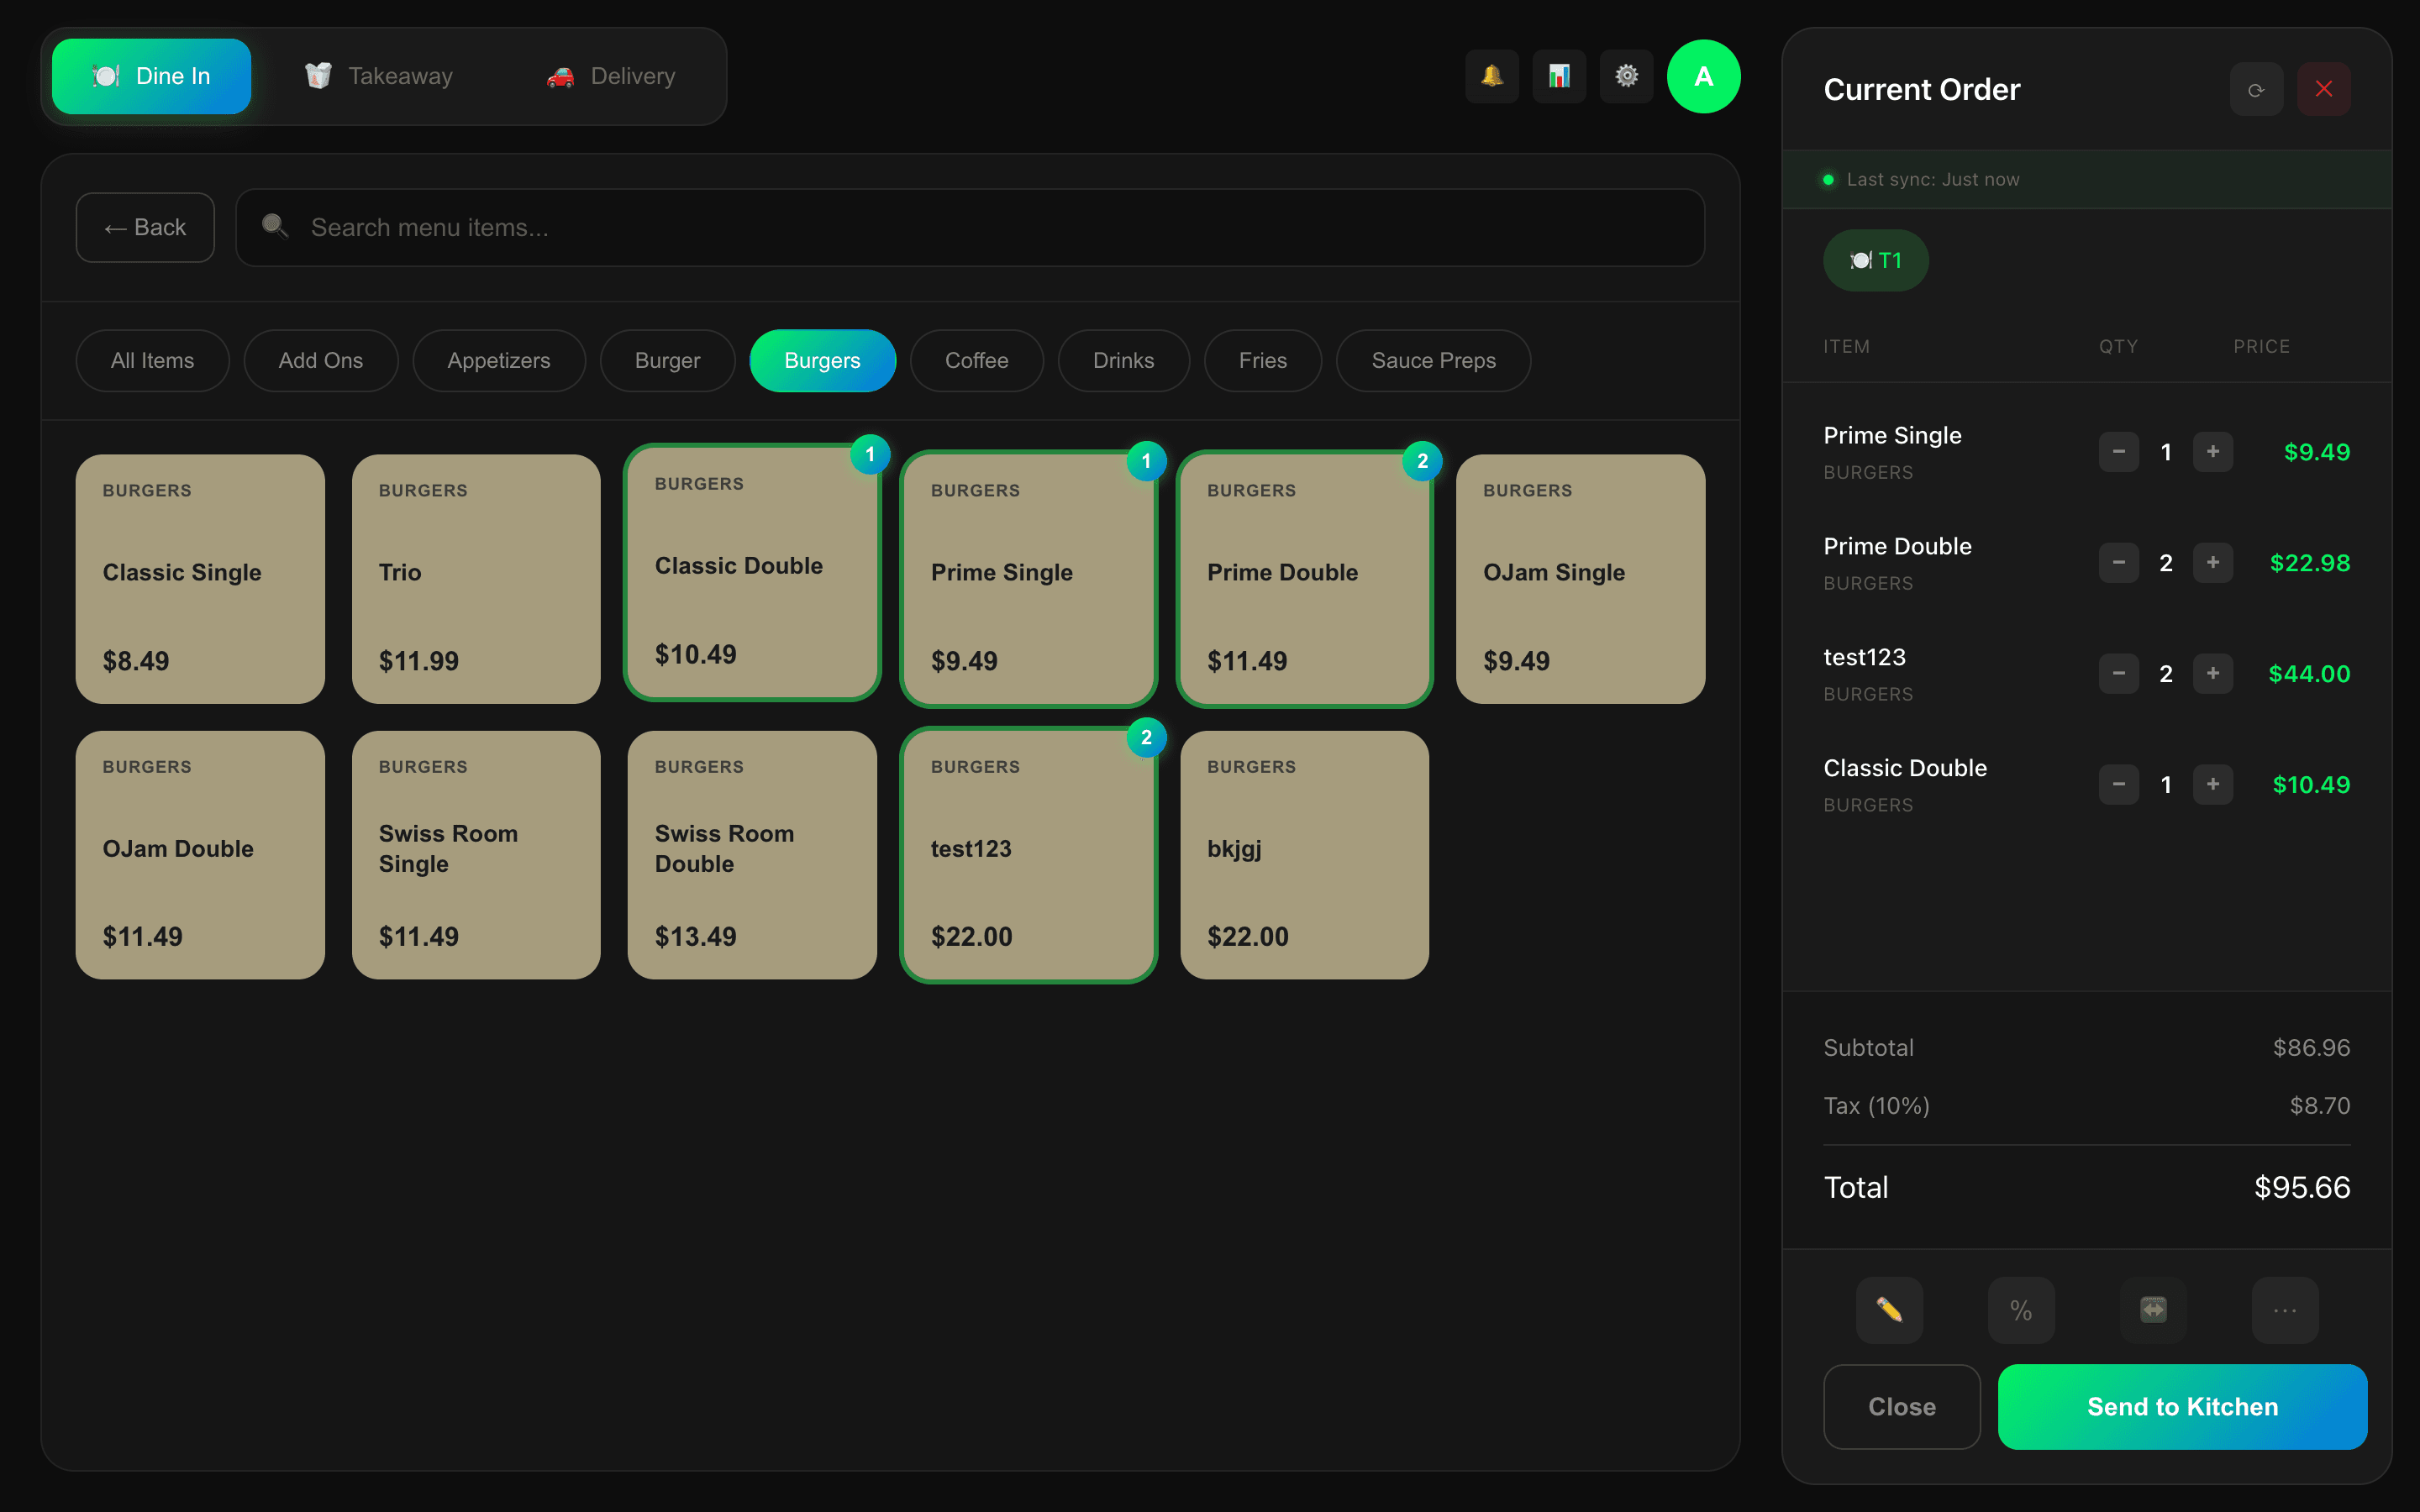Switch to Takeaway order mode
Image resolution: width=2420 pixels, height=1512 pixels.
click(x=379, y=76)
